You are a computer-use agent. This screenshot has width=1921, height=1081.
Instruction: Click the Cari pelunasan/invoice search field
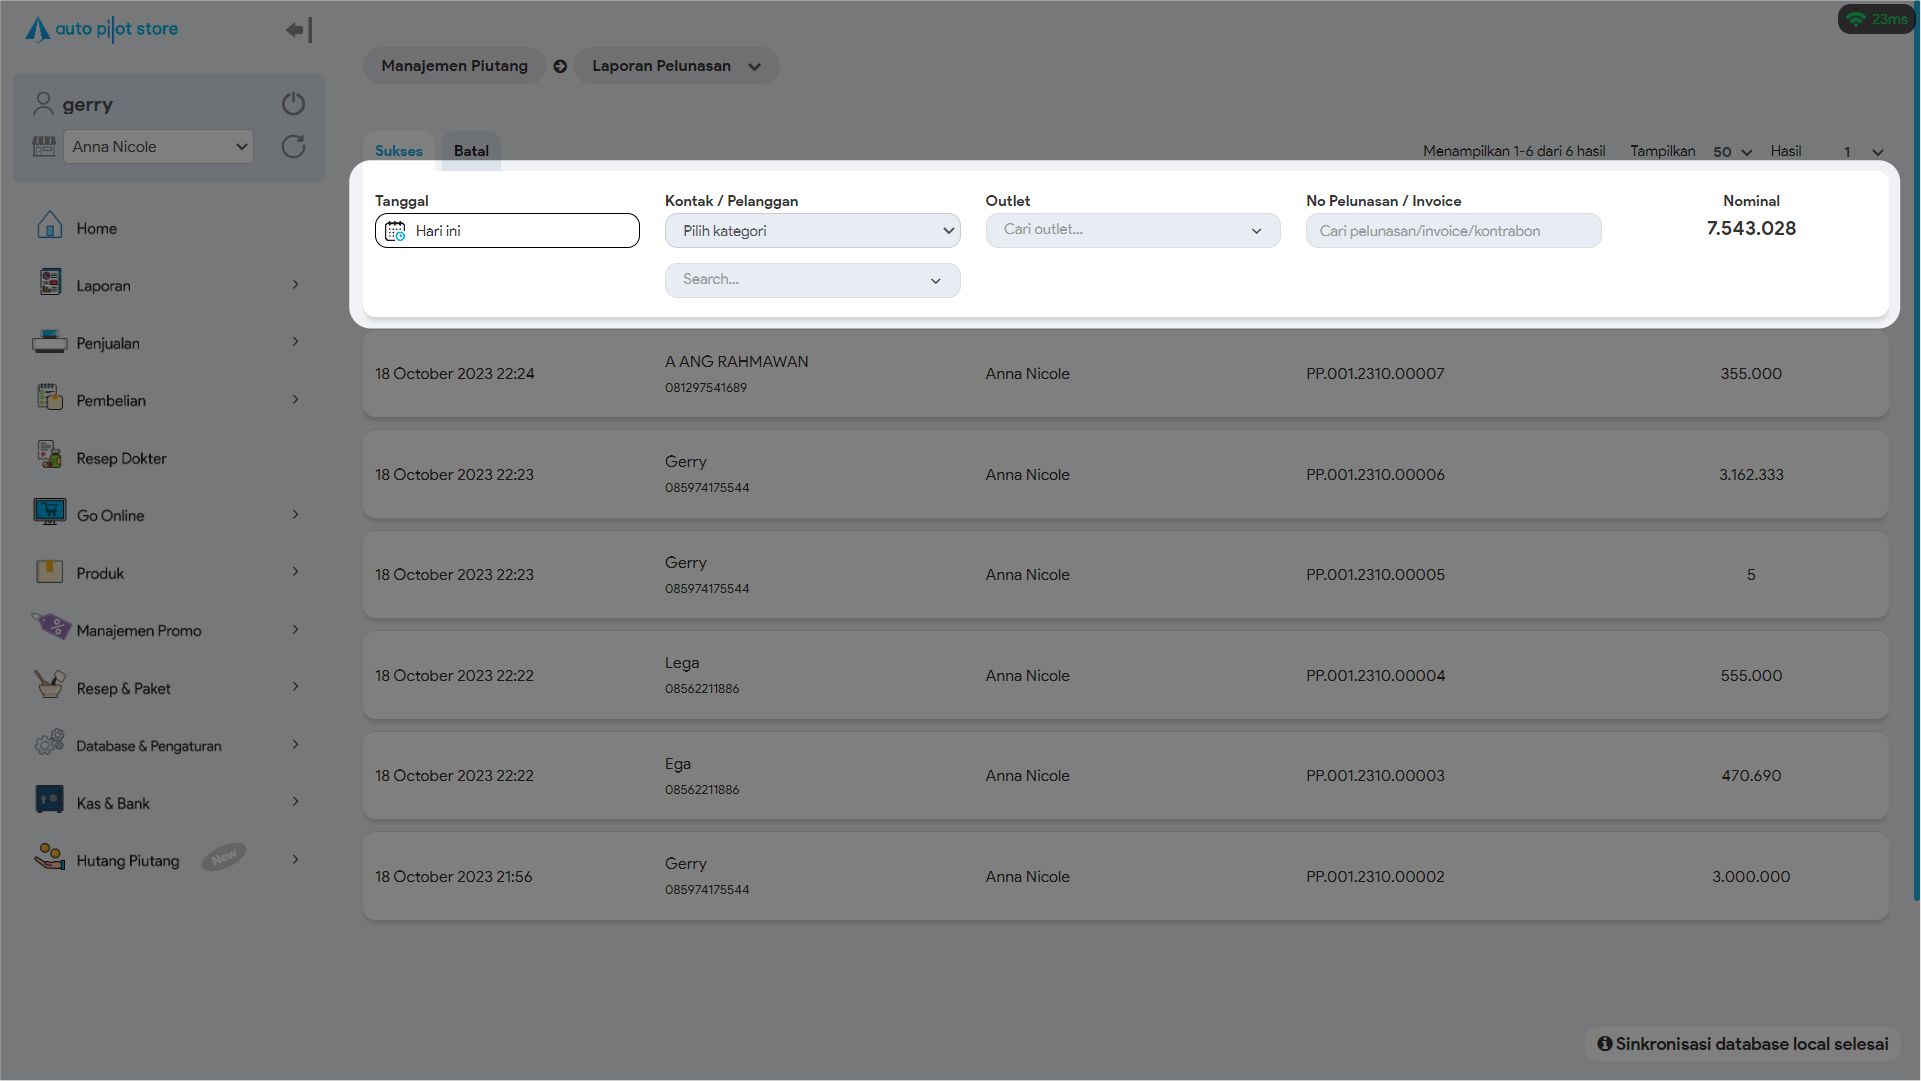[1452, 231]
